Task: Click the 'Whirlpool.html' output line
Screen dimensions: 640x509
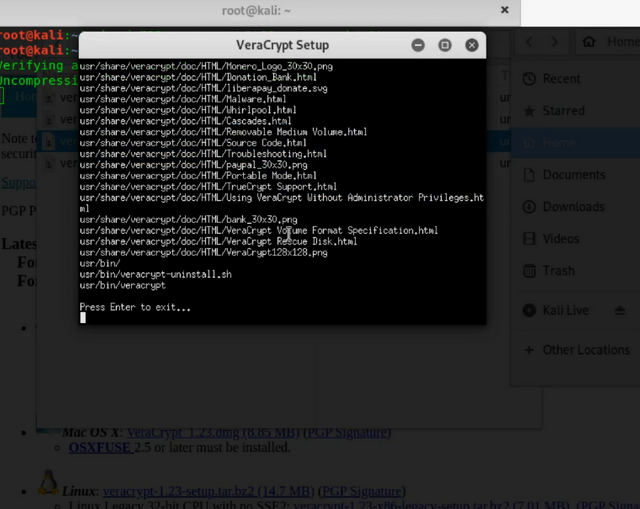Action: point(188,110)
